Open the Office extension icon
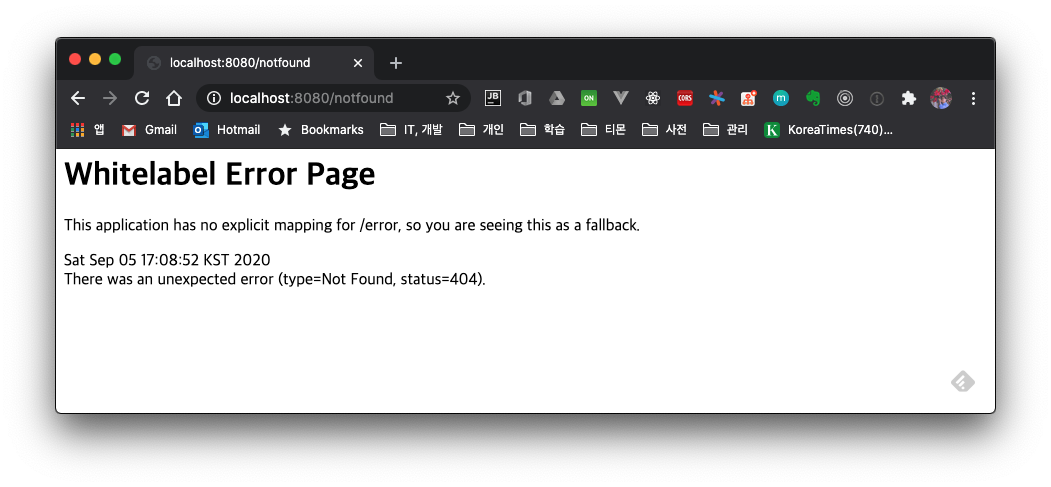1051x487 pixels. (524, 98)
